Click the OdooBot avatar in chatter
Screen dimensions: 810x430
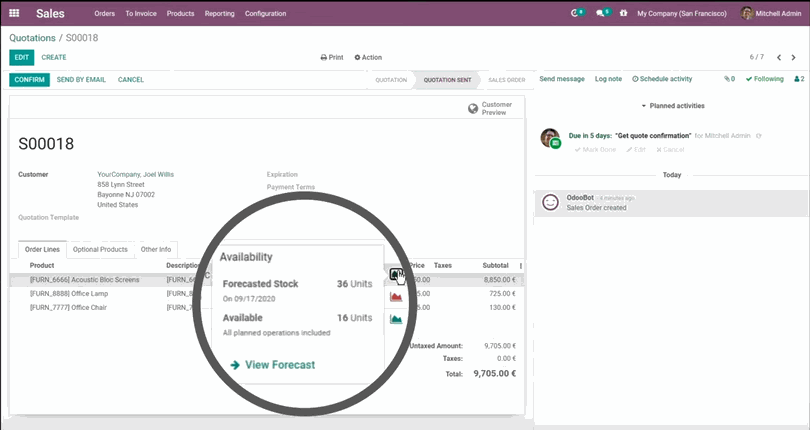[x=550, y=202]
